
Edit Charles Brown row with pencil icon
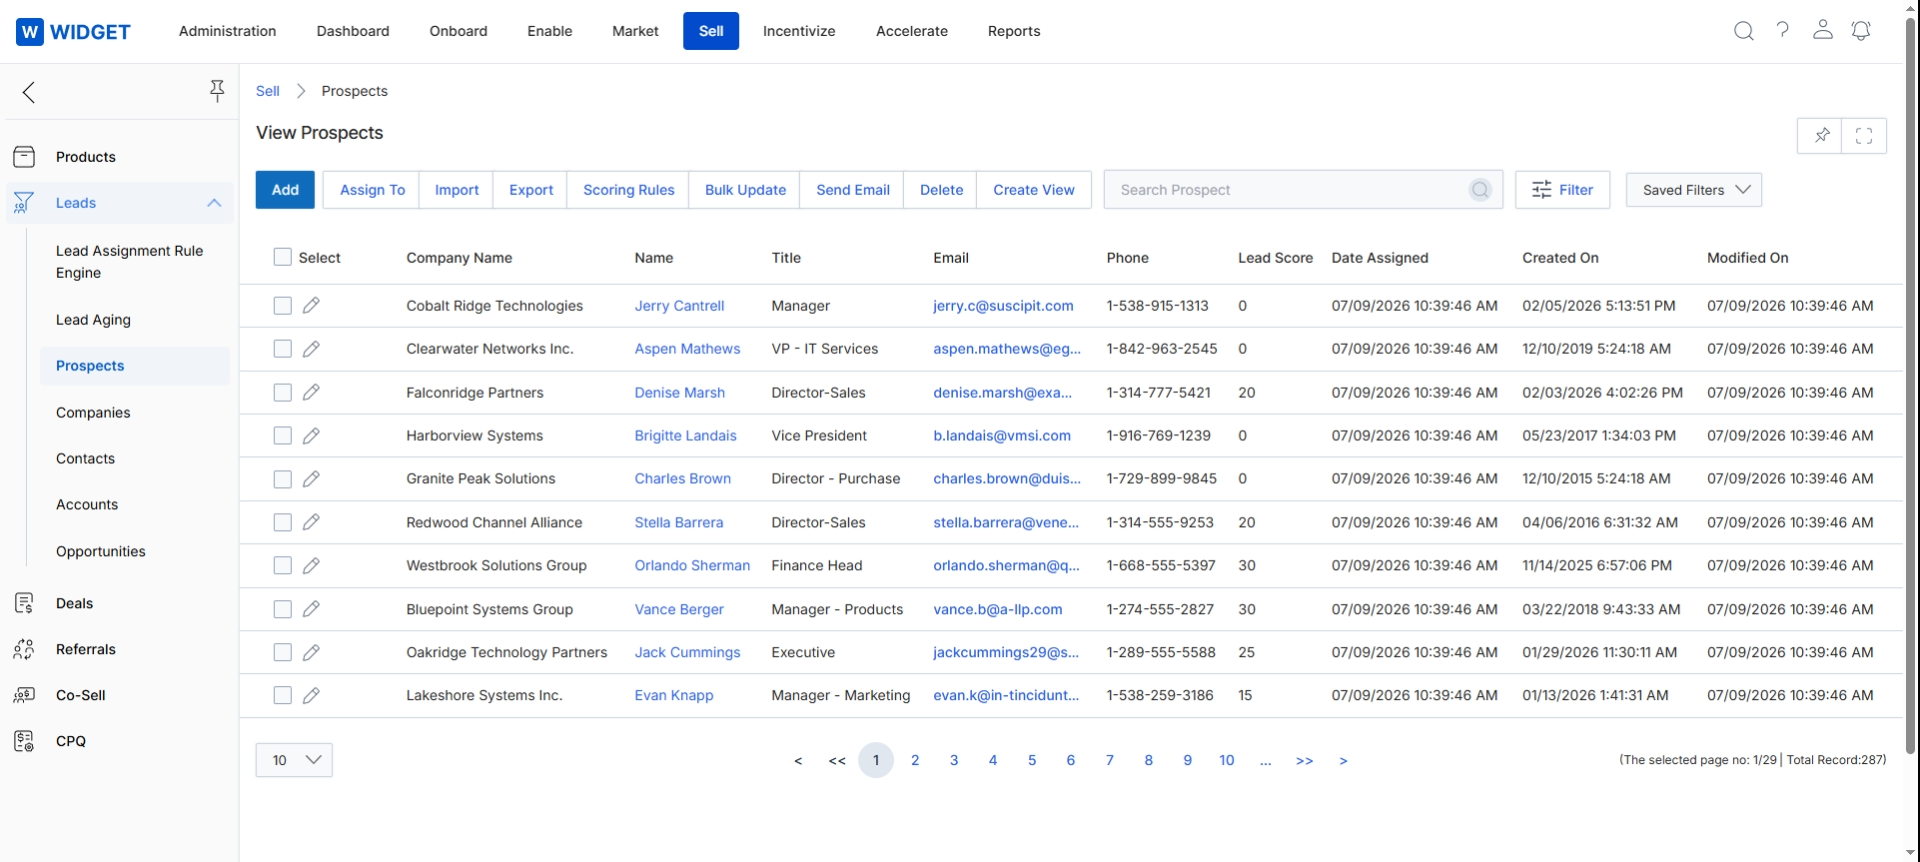coord(311,479)
